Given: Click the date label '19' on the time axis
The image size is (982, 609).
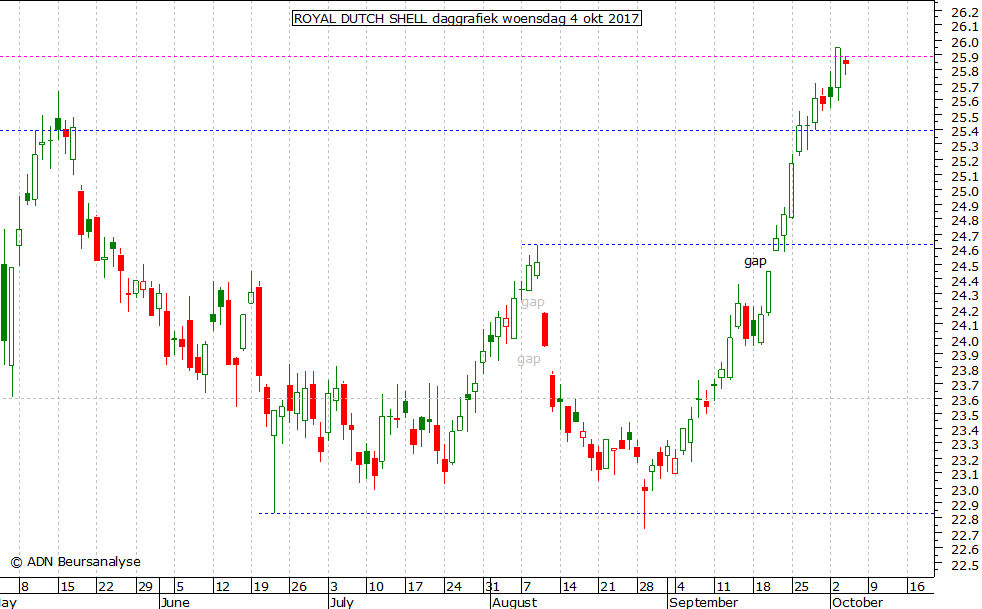Looking at the screenshot, I should (x=261, y=586).
